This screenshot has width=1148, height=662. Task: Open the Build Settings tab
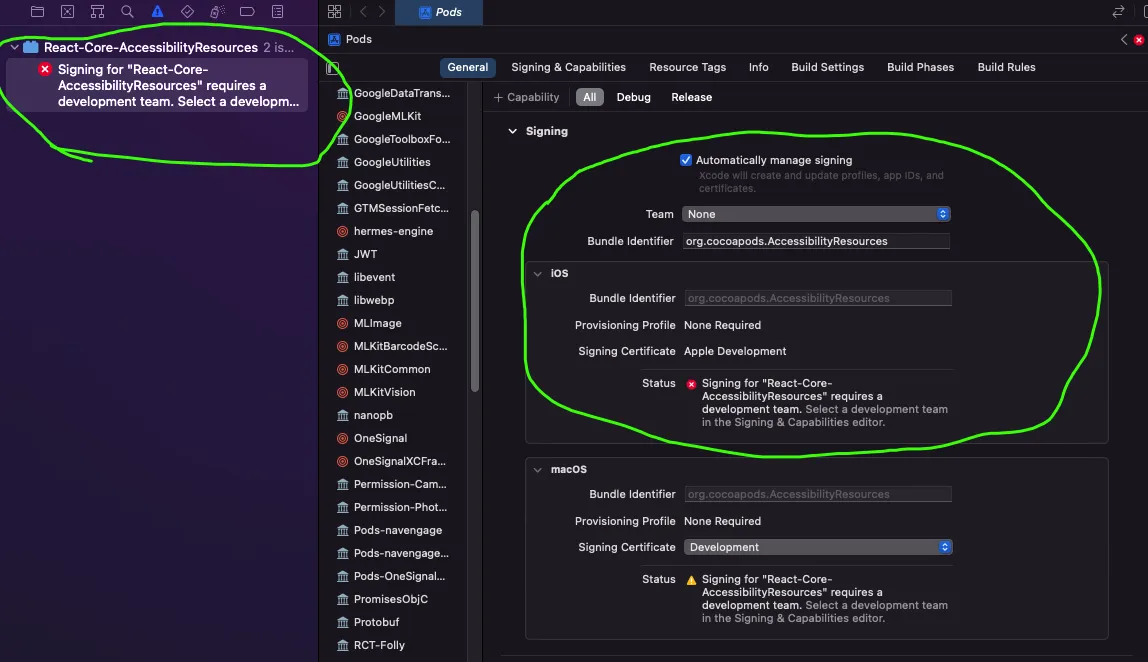(827, 67)
